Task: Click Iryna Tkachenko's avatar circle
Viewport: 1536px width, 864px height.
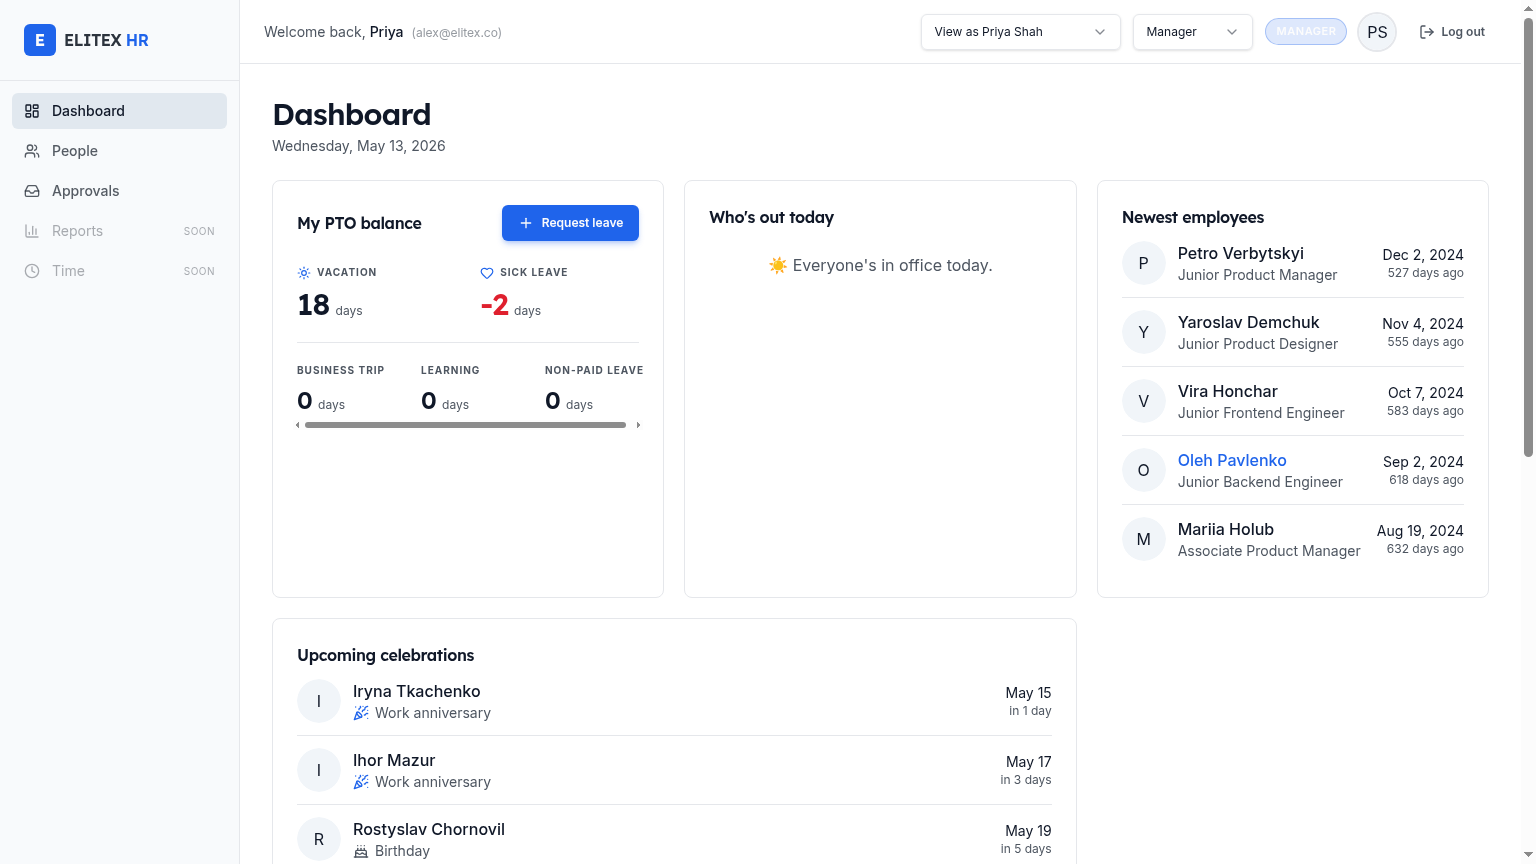Action: (319, 701)
